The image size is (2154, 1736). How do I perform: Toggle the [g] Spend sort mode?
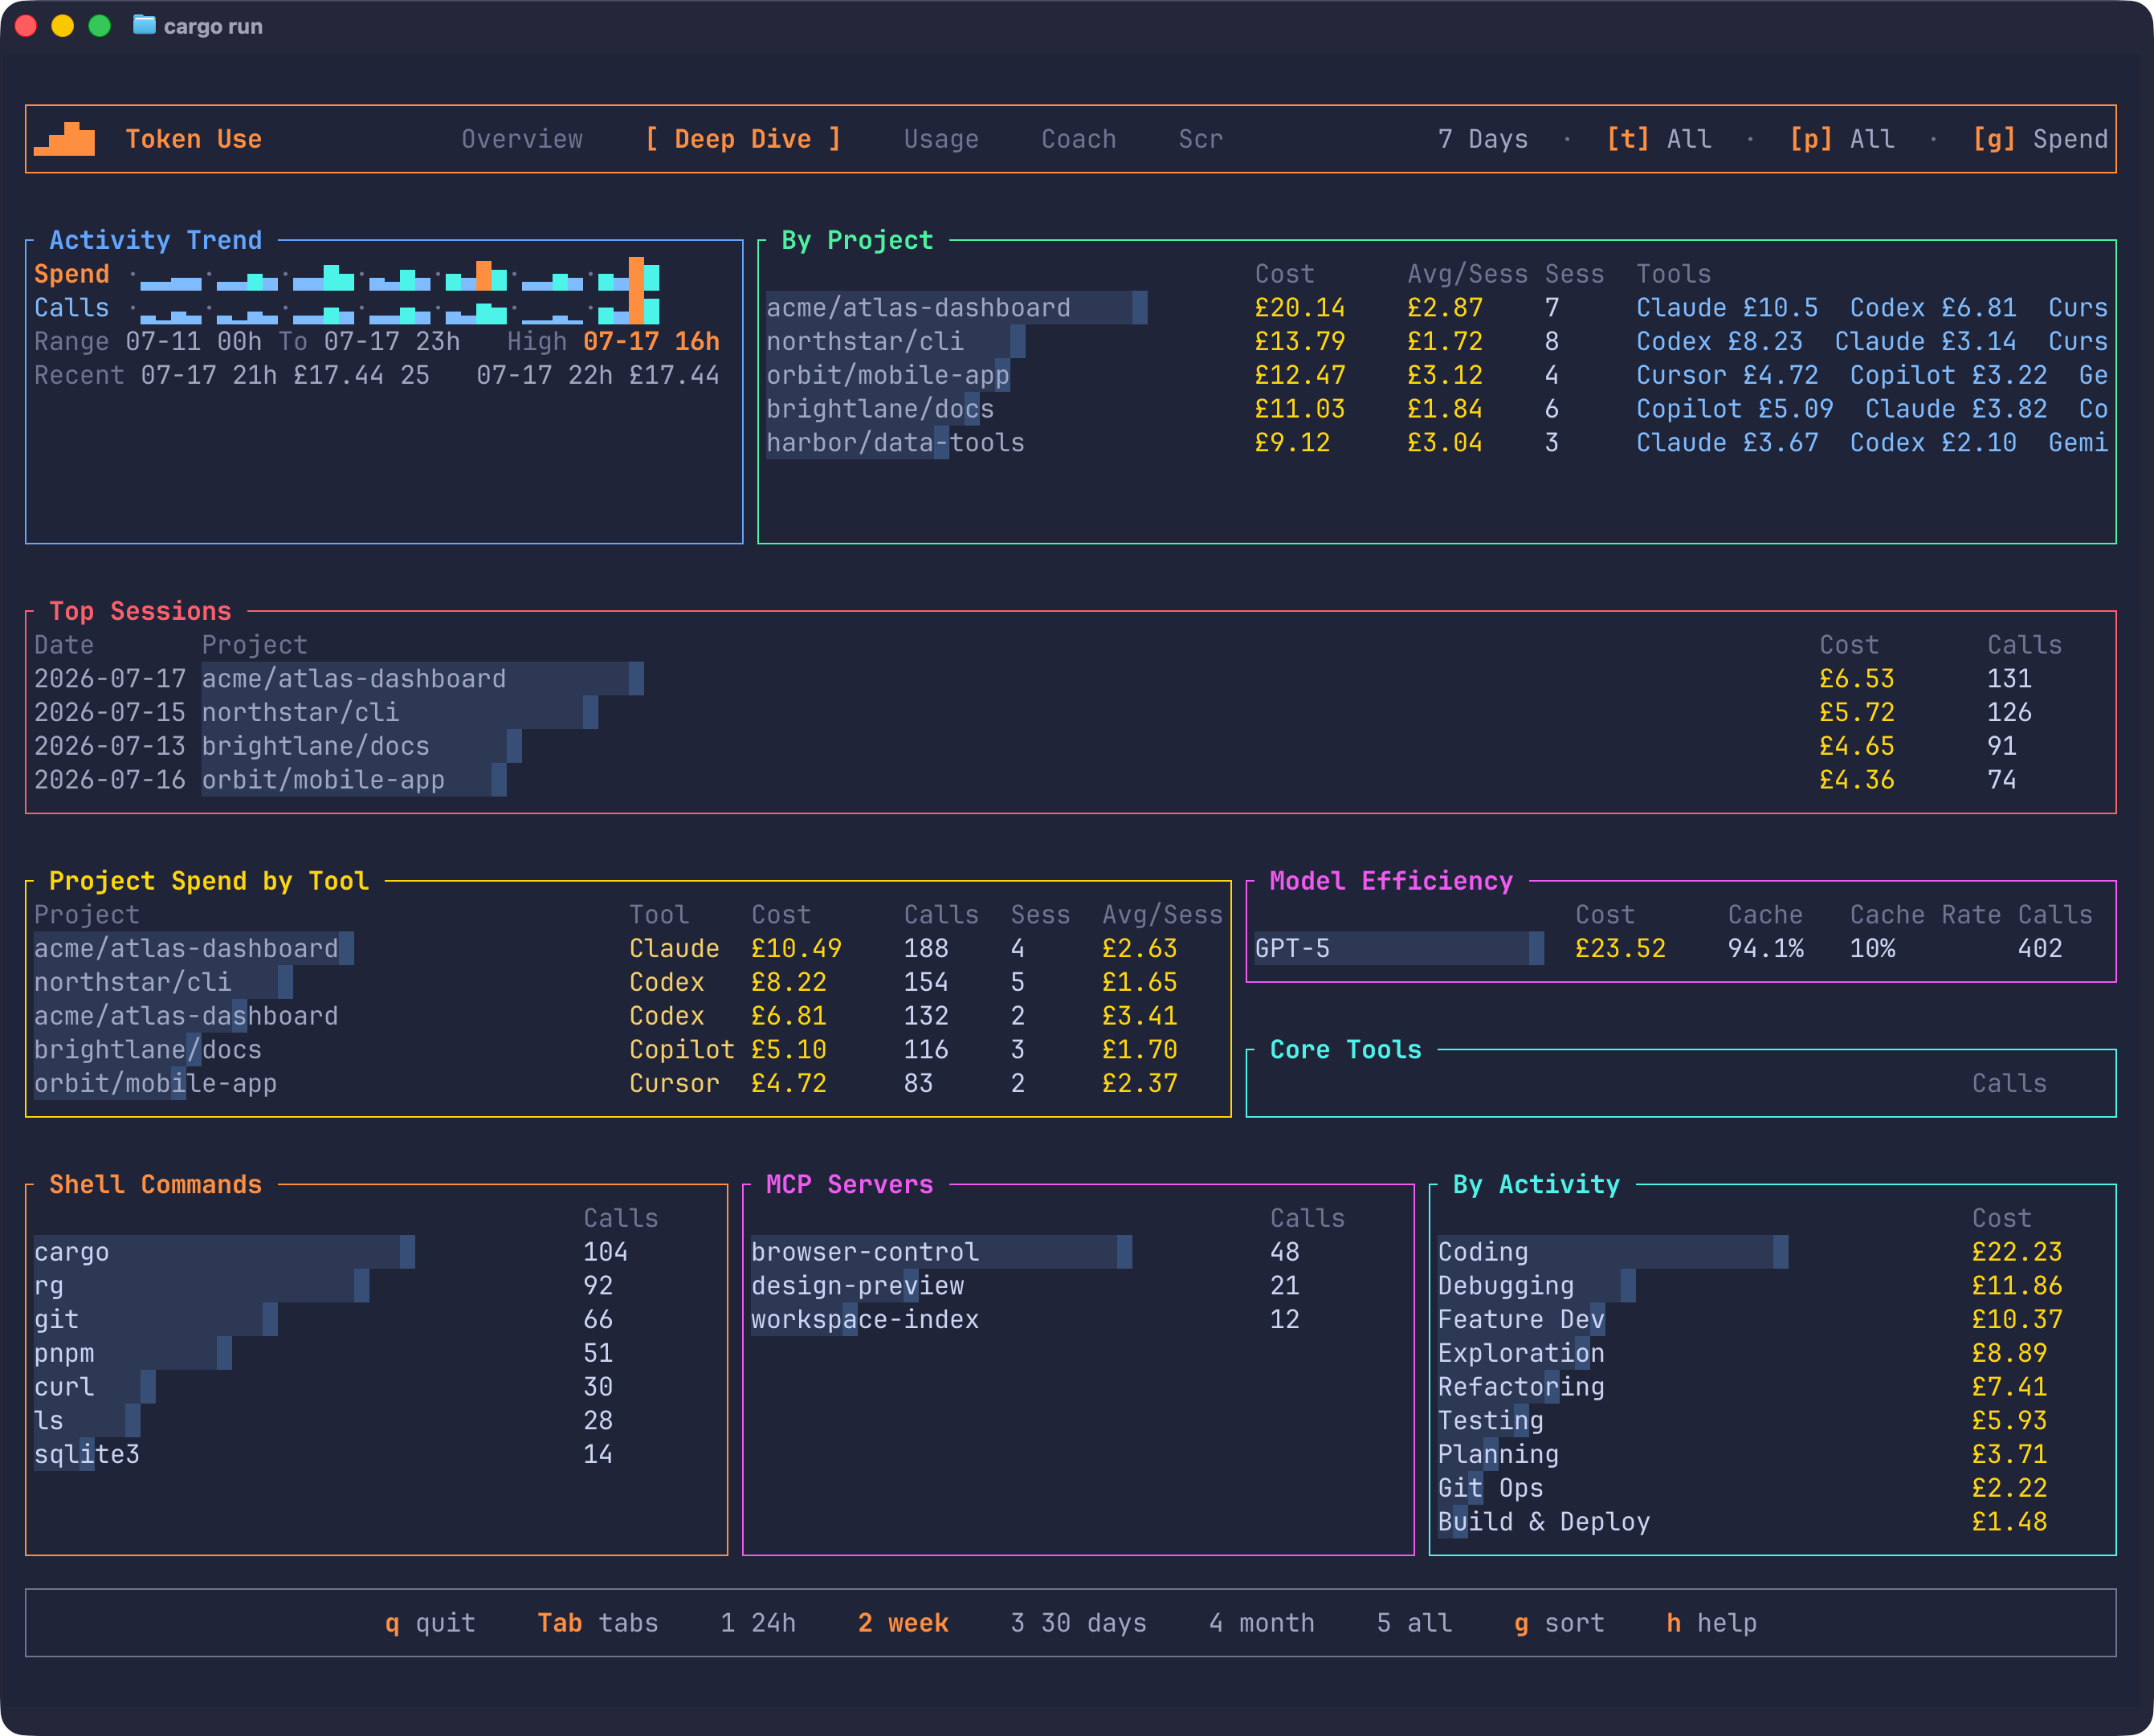click(2040, 139)
